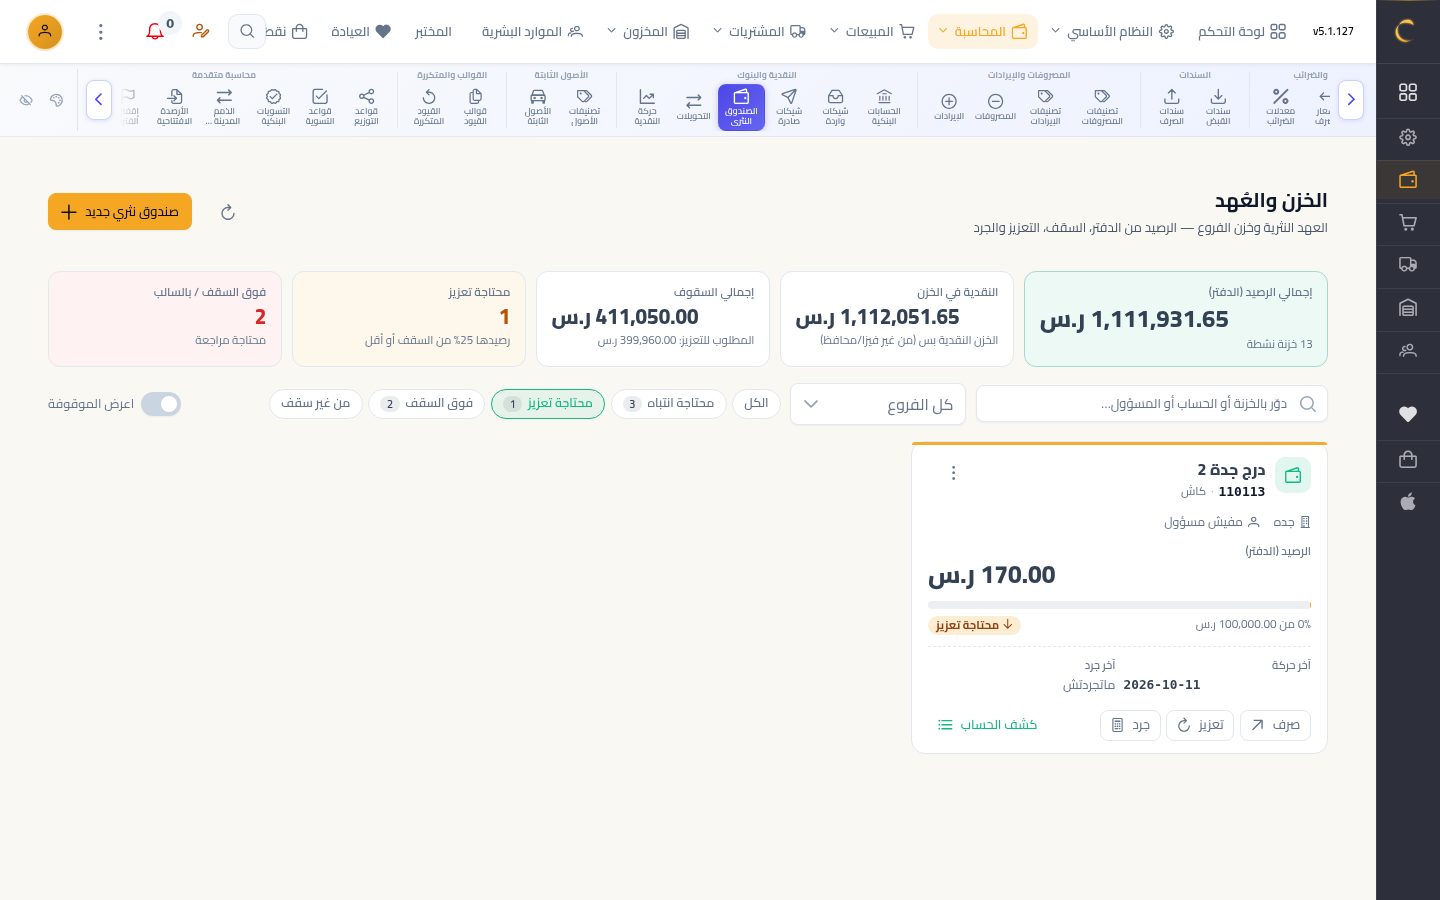This screenshot has height=900, width=1440.
Task: Open Incoming Cheques (شيكات واردة) icon
Action: pyautogui.click(x=835, y=106)
